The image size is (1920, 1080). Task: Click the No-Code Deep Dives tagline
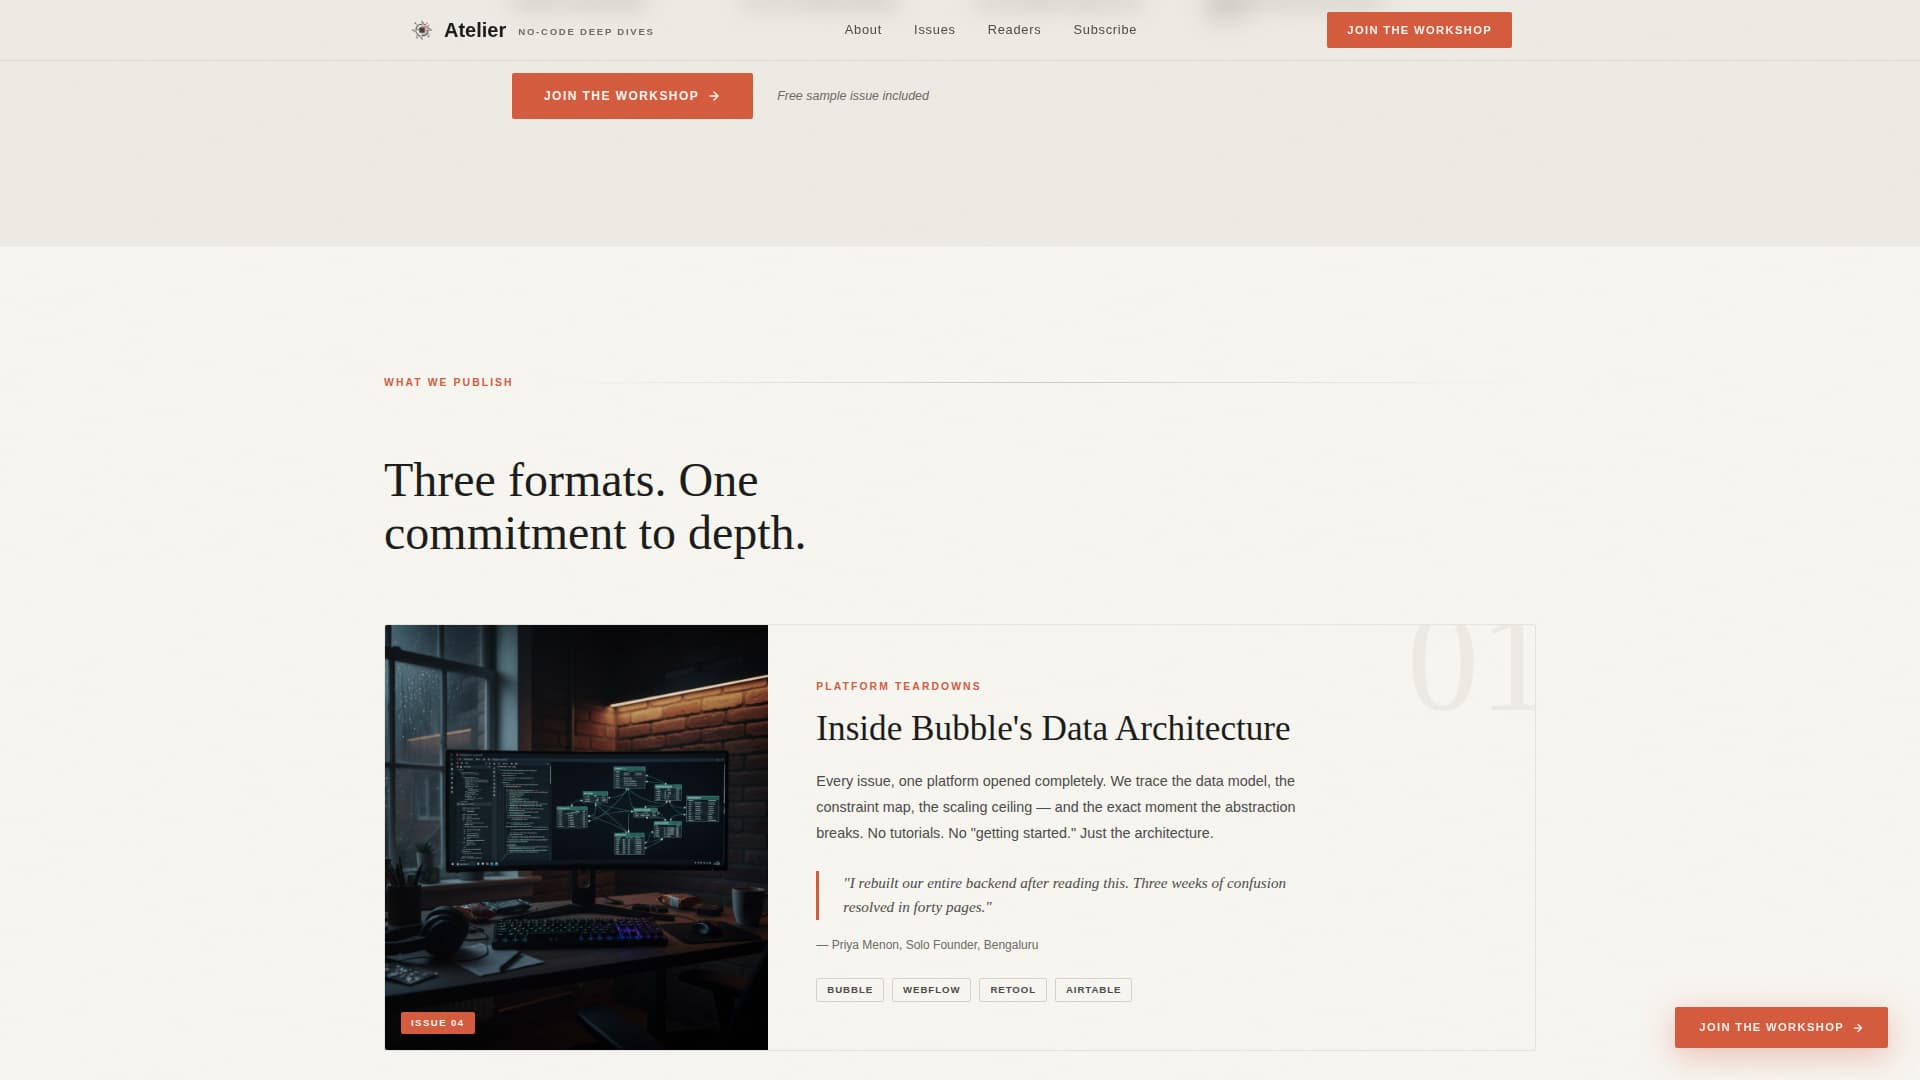[x=586, y=32]
